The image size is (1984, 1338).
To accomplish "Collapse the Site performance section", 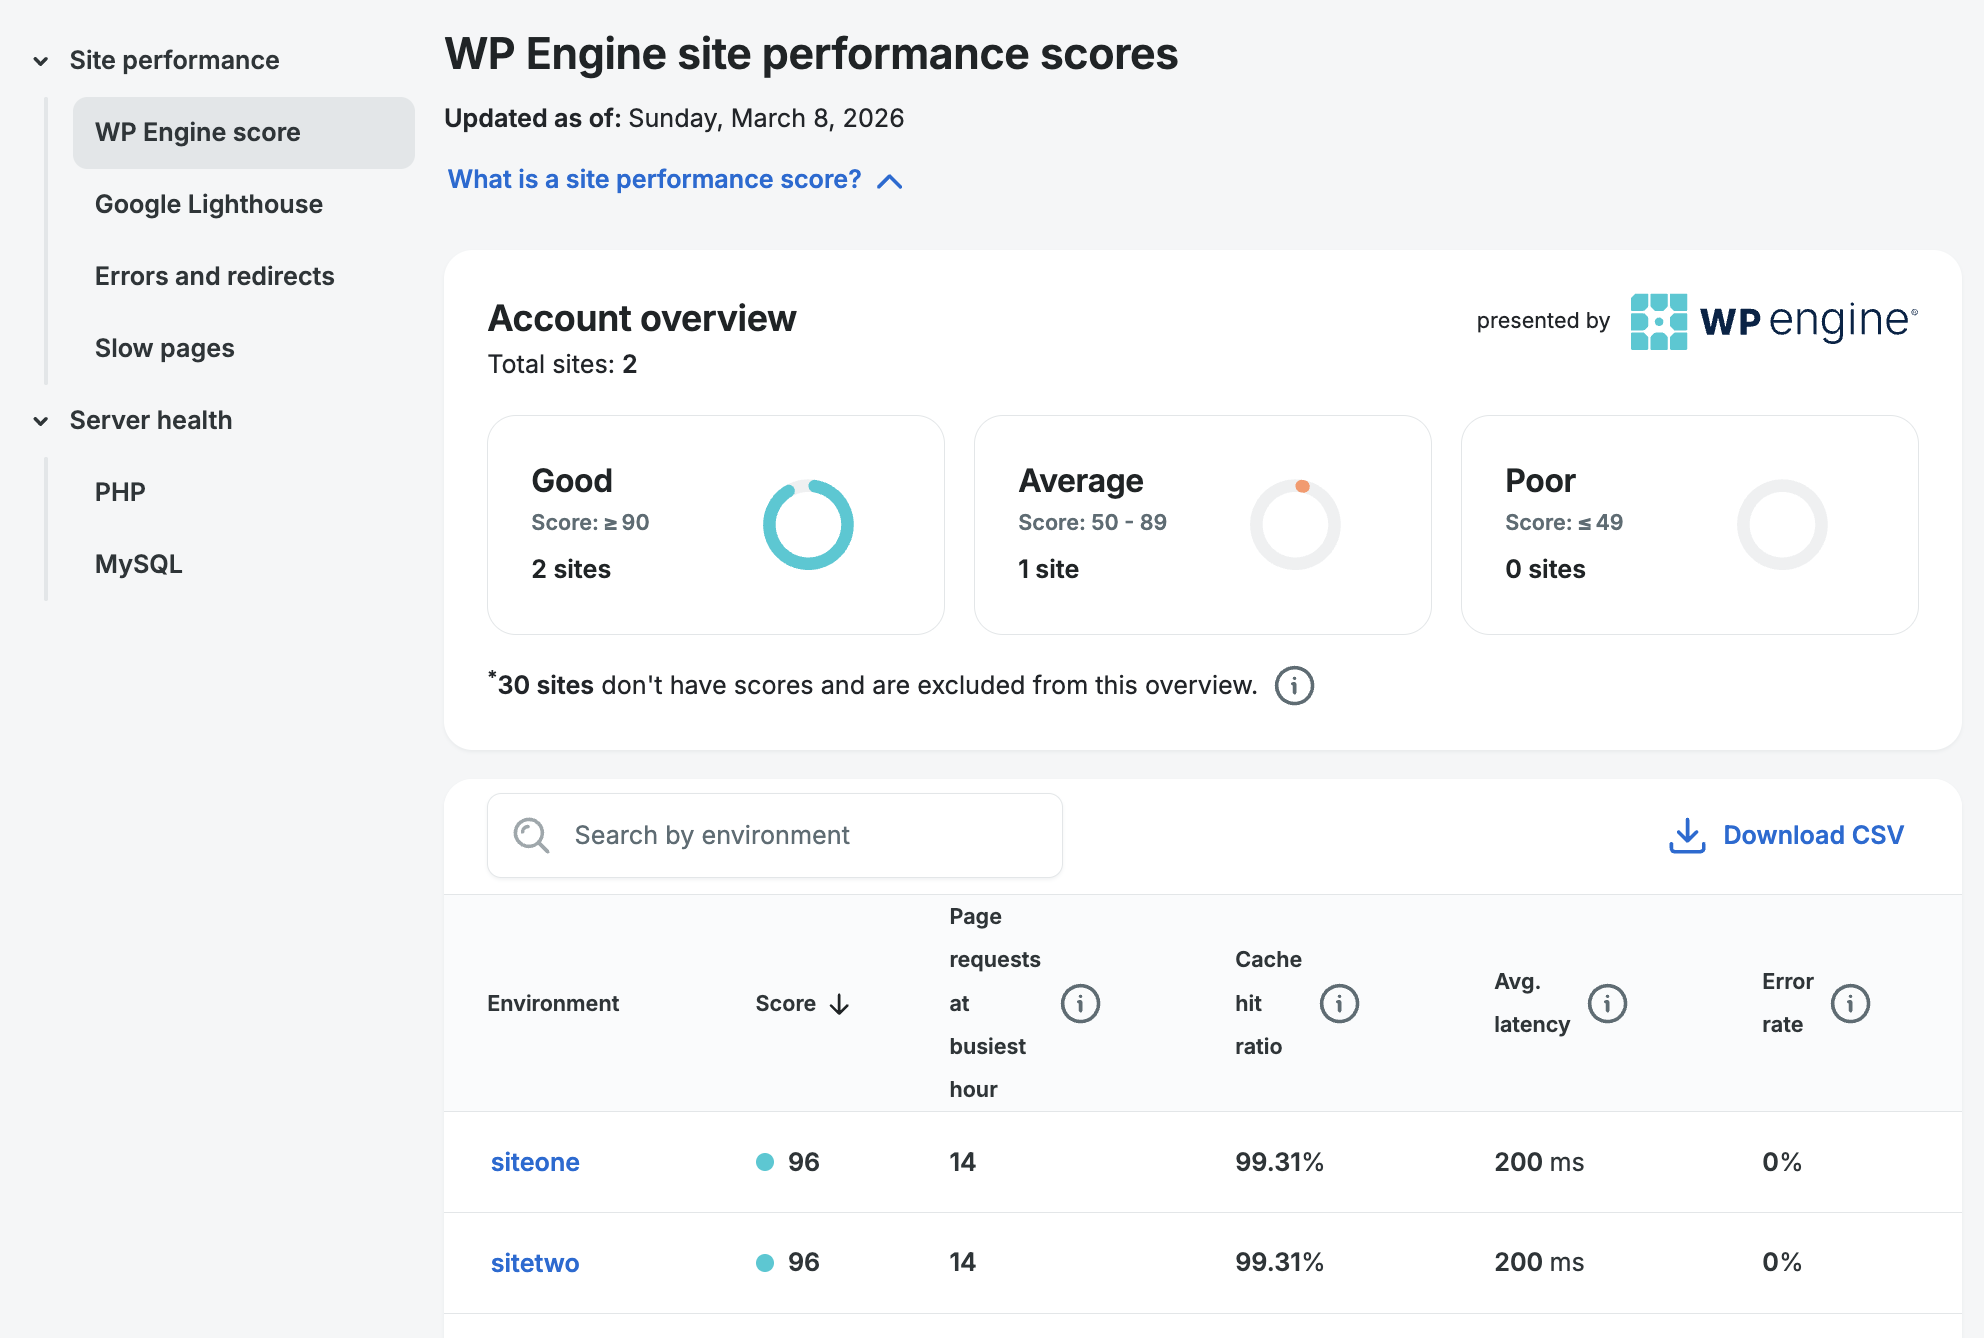I will [x=39, y=60].
